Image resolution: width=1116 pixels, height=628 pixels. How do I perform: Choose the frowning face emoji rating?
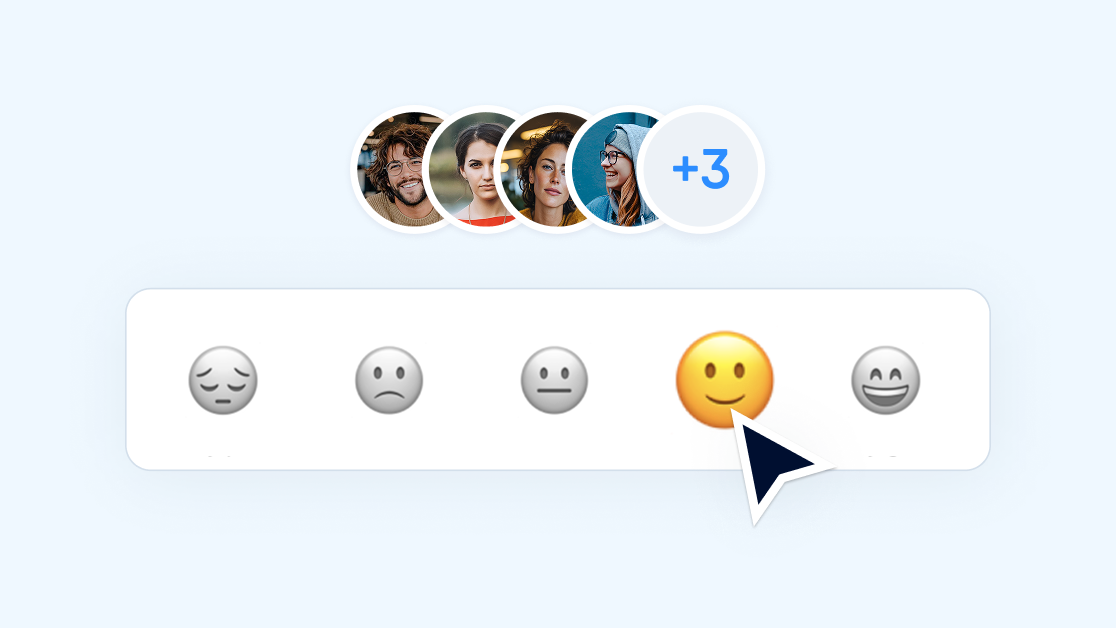(x=389, y=380)
